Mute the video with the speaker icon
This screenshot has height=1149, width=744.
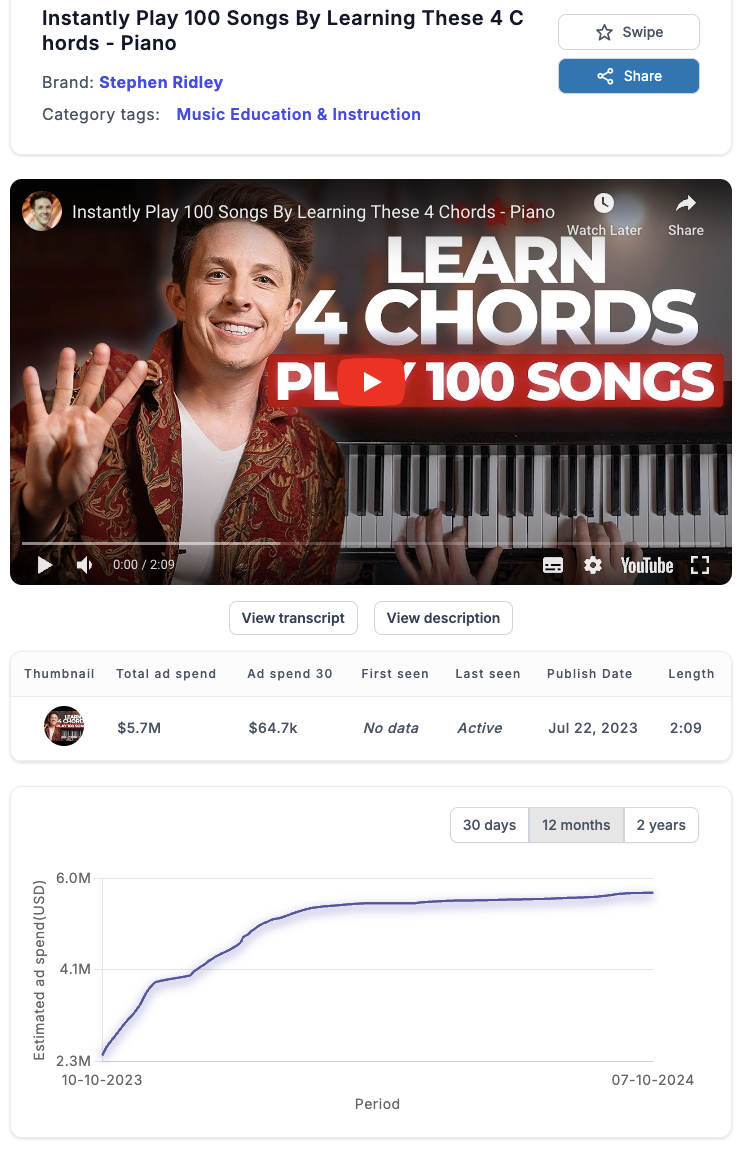point(85,564)
